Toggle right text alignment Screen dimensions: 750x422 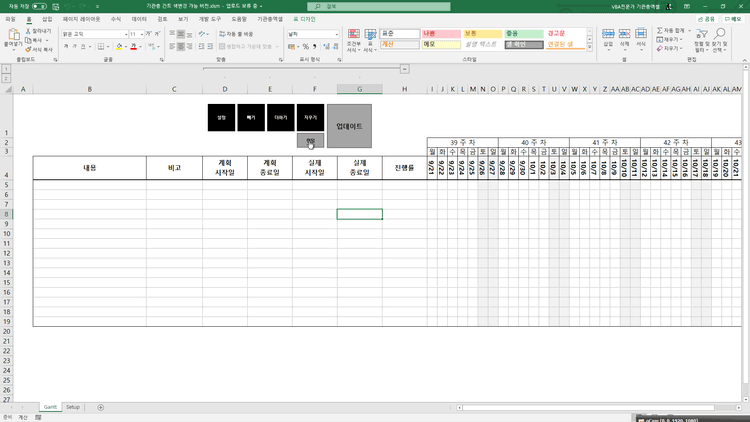pyautogui.click(x=189, y=46)
